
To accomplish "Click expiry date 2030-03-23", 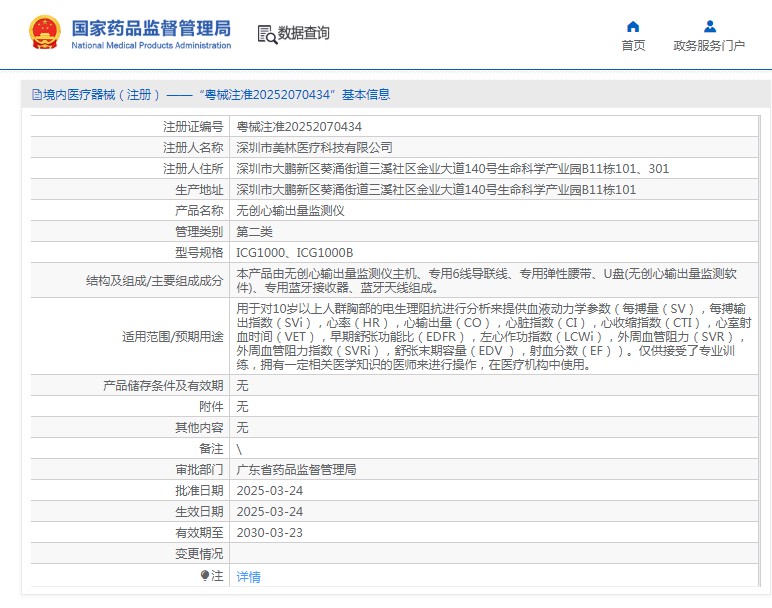I will 270,533.
